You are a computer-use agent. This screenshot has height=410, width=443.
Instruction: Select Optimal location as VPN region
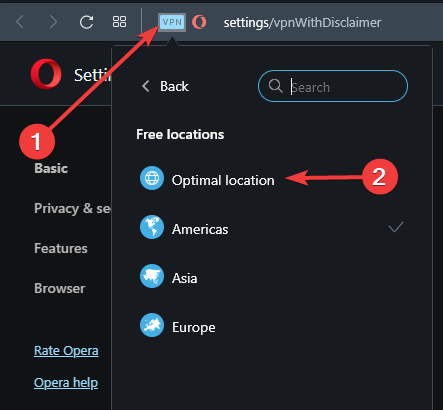coord(223,180)
